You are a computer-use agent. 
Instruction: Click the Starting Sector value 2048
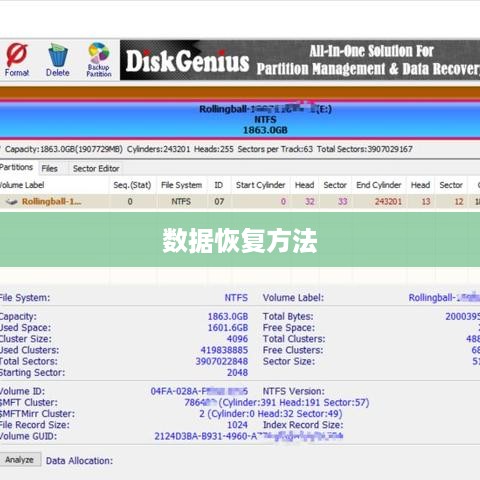(237, 372)
